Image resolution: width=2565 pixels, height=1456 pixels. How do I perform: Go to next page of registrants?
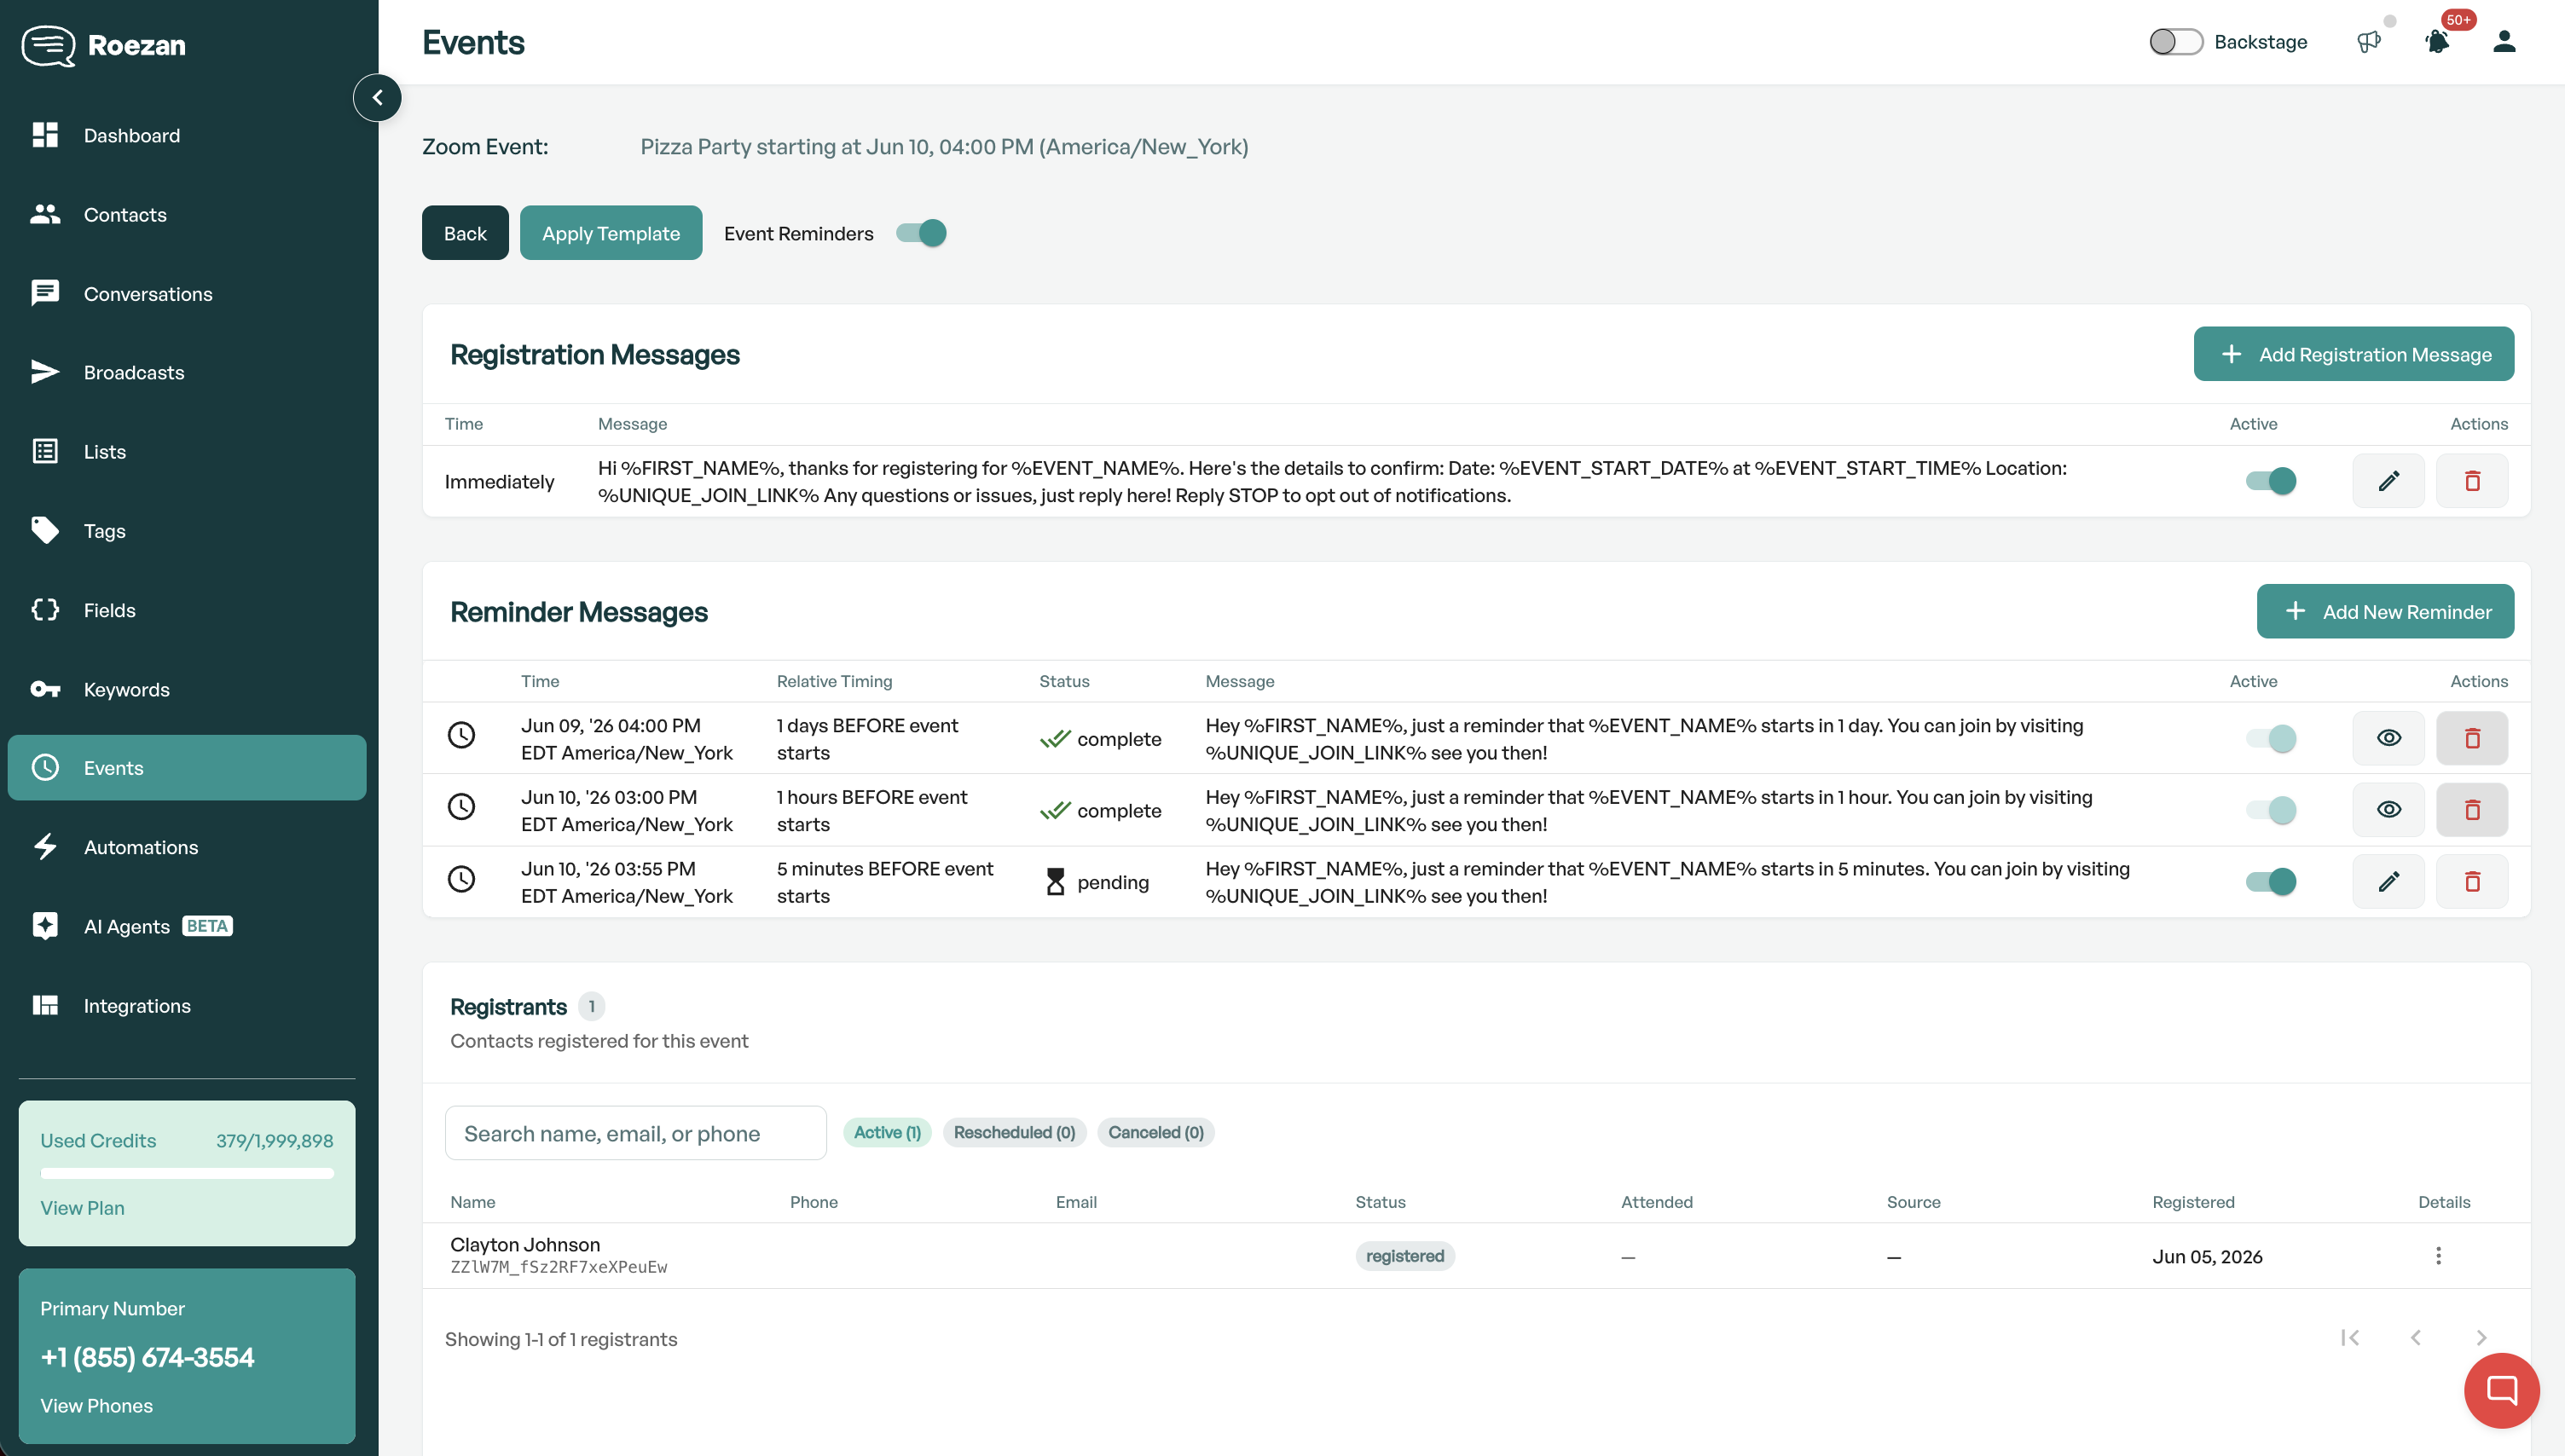click(x=2481, y=1338)
